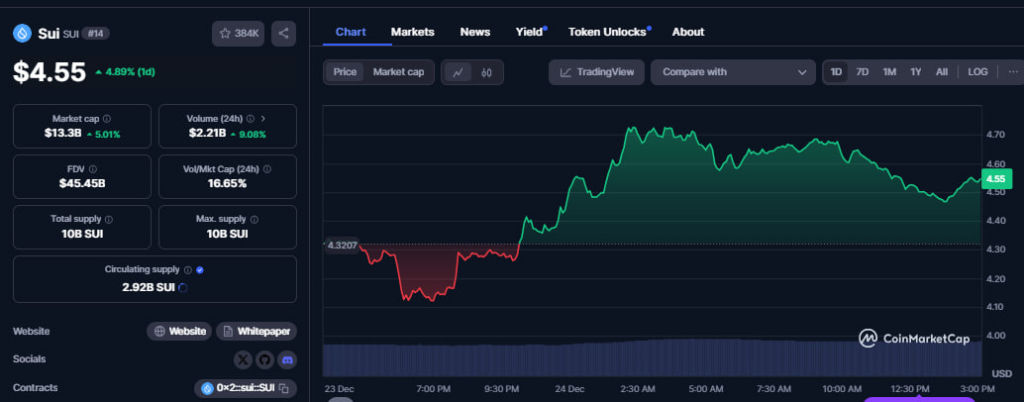The image size is (1024, 402).
Task: Click info icon next to Volume (24h)
Action: 251,119
